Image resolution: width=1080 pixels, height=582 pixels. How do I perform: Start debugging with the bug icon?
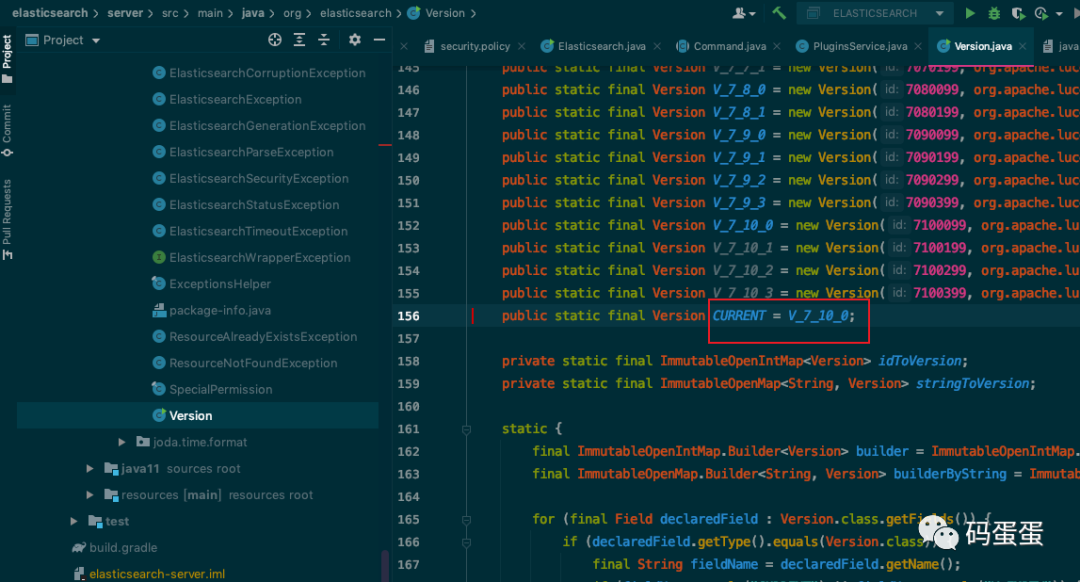994,13
